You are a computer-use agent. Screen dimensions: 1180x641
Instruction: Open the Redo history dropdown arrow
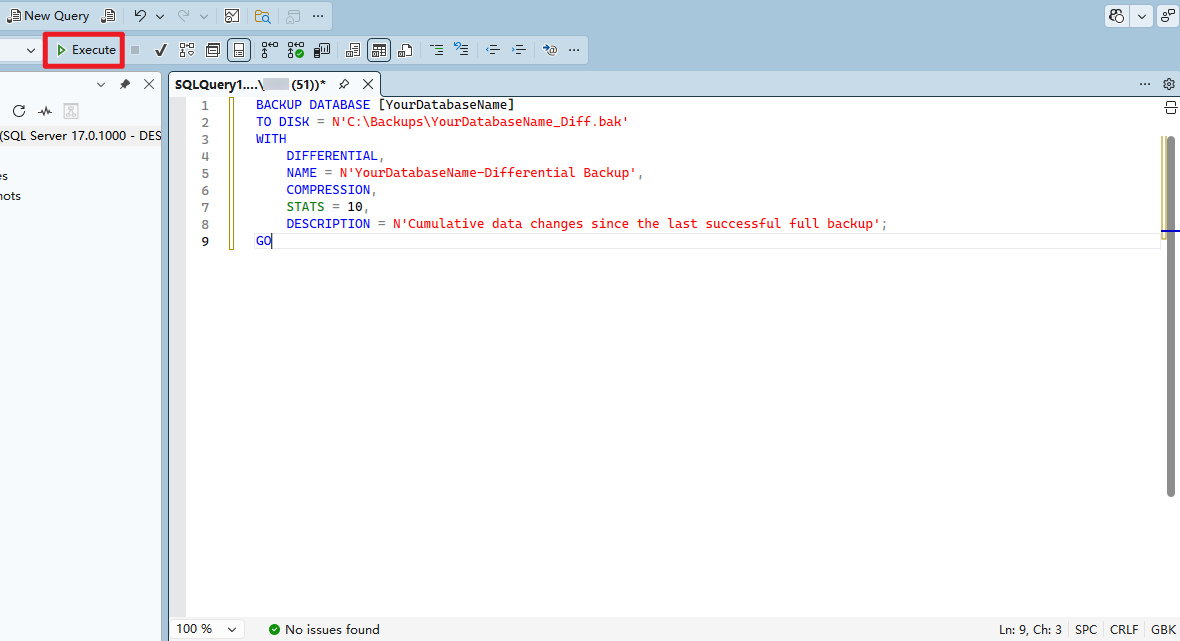coord(203,16)
